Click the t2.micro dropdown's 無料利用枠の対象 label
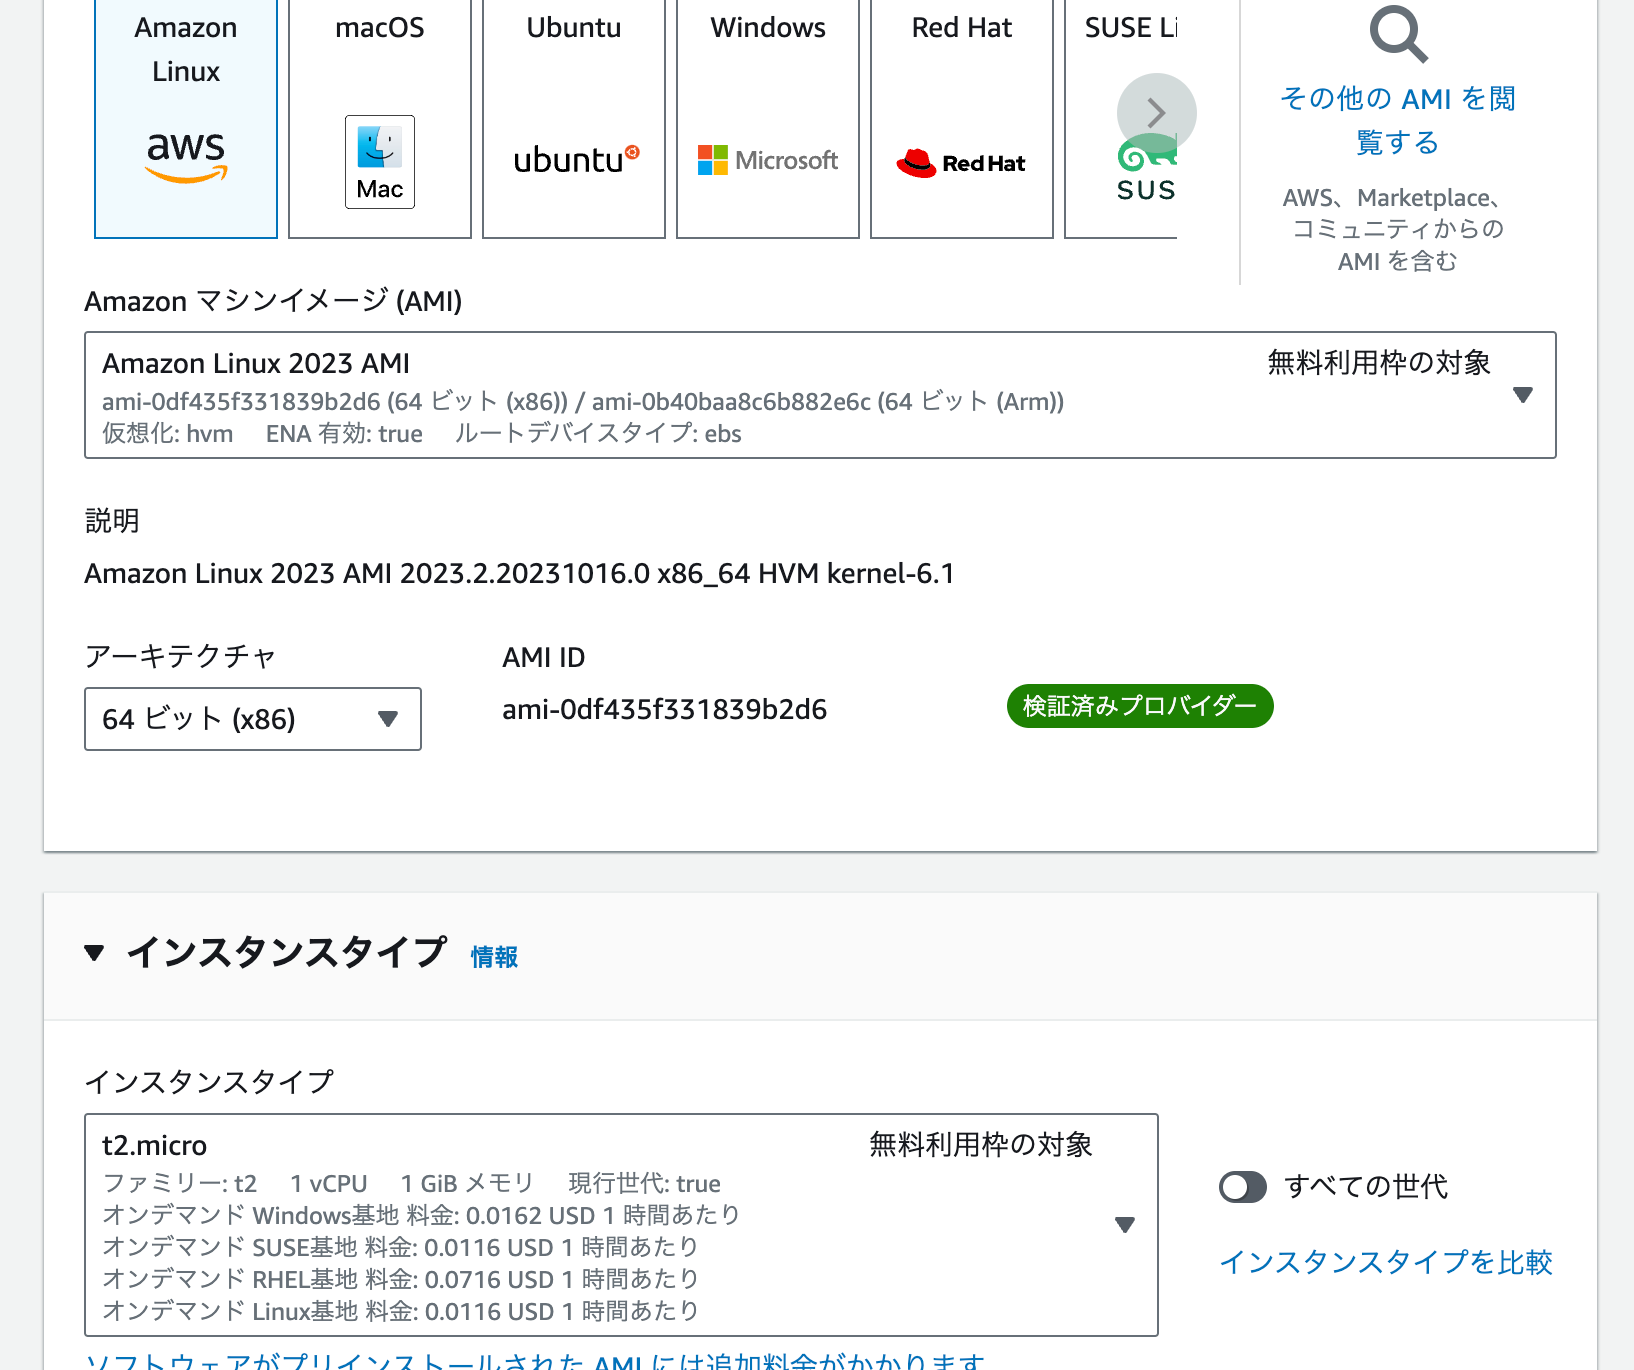 [981, 1145]
